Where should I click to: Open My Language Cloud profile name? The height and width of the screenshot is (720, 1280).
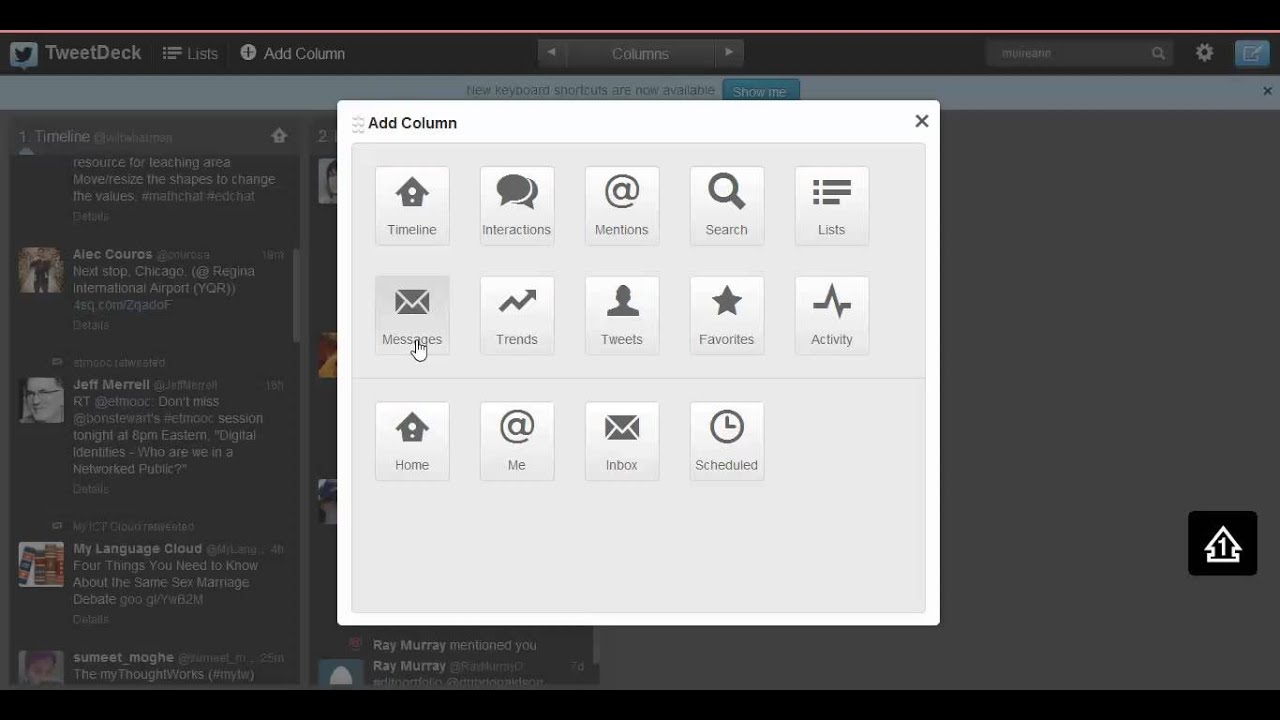pyautogui.click(x=137, y=548)
